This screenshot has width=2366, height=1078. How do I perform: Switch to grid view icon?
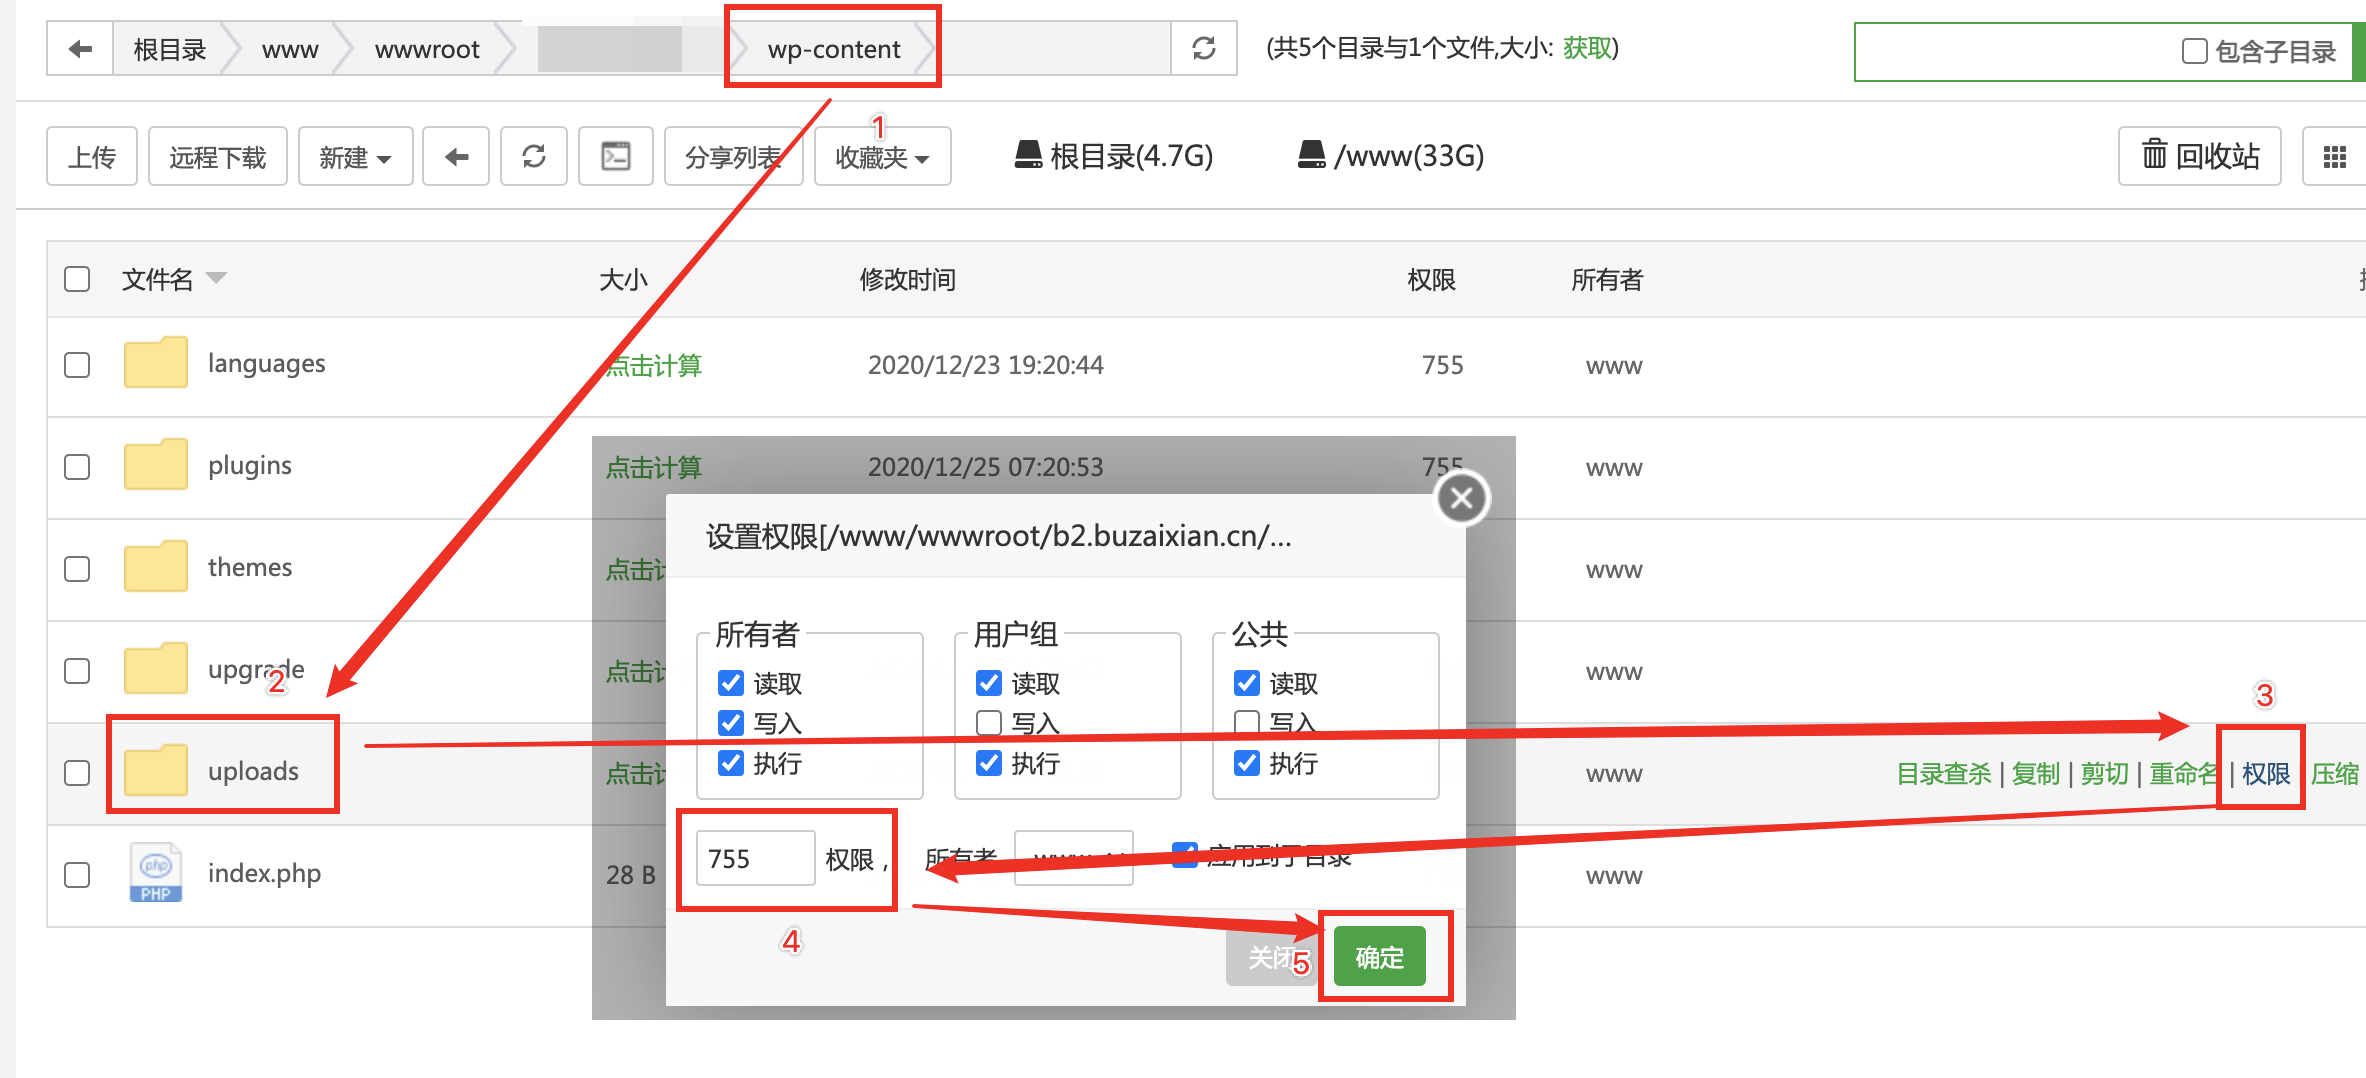click(2335, 157)
